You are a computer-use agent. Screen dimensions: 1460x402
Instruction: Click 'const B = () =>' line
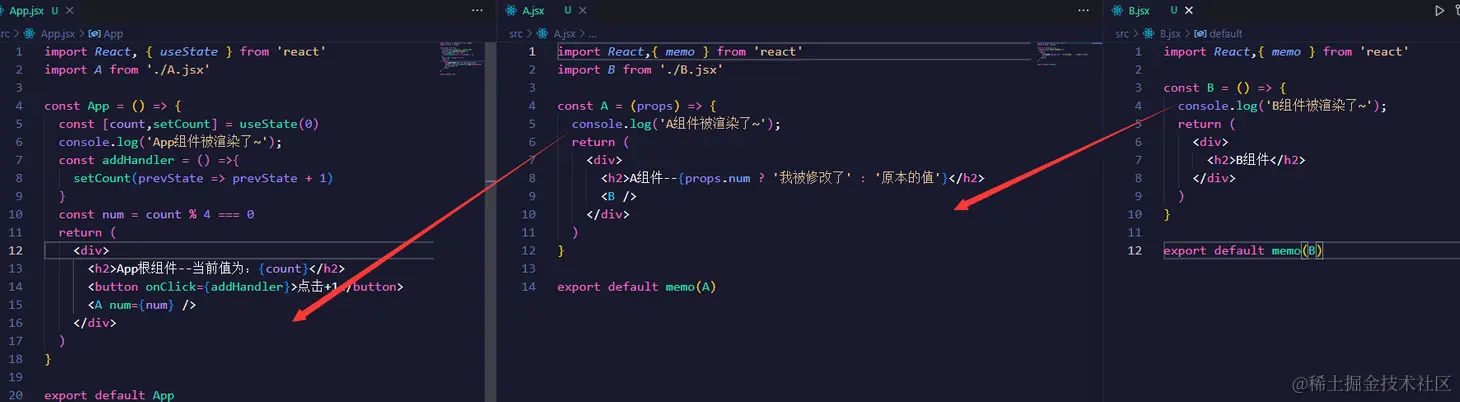1225,88
